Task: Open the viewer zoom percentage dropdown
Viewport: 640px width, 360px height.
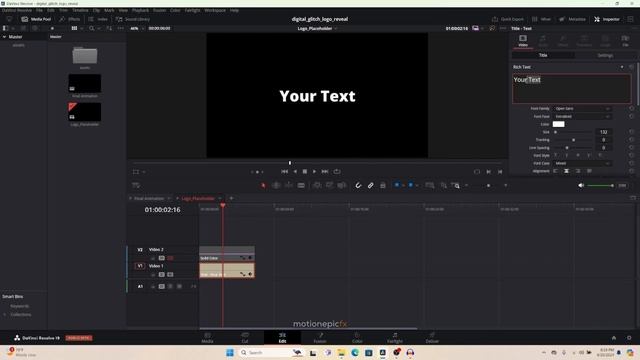Action: (136, 29)
